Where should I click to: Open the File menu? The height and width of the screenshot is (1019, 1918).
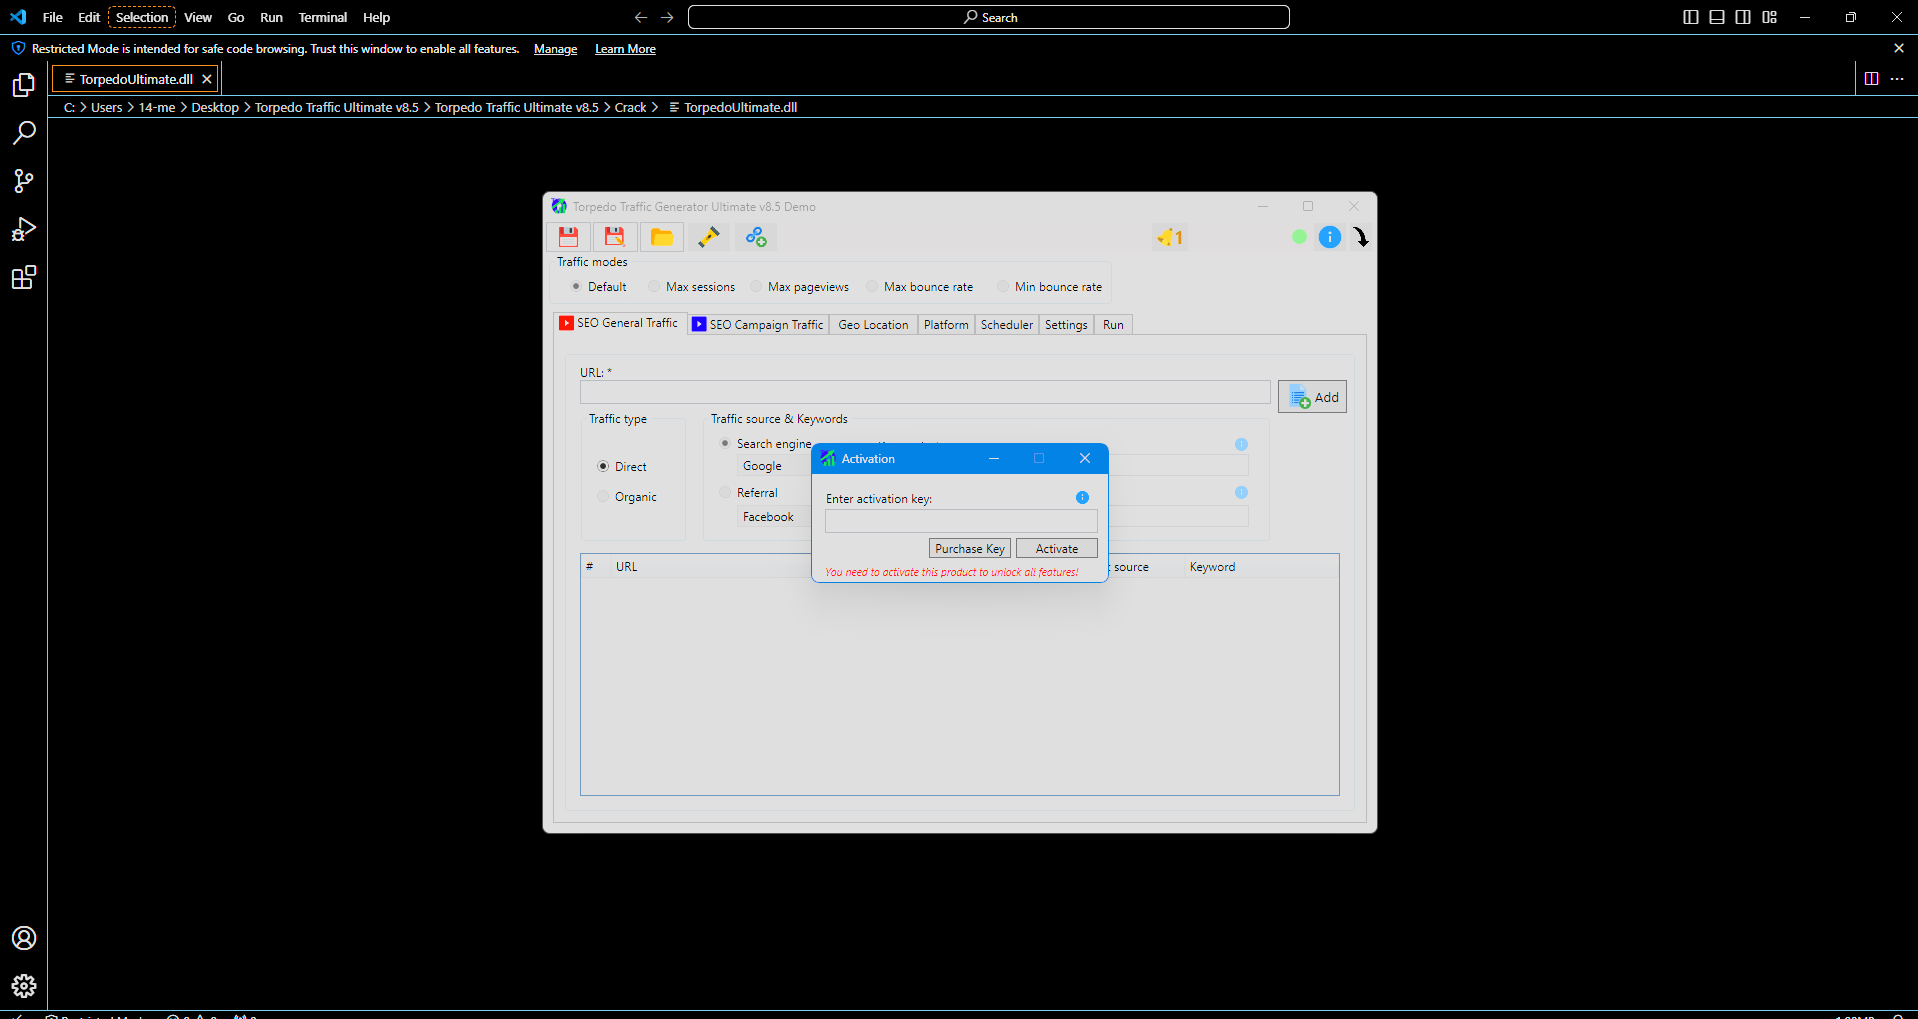pyautogui.click(x=53, y=17)
